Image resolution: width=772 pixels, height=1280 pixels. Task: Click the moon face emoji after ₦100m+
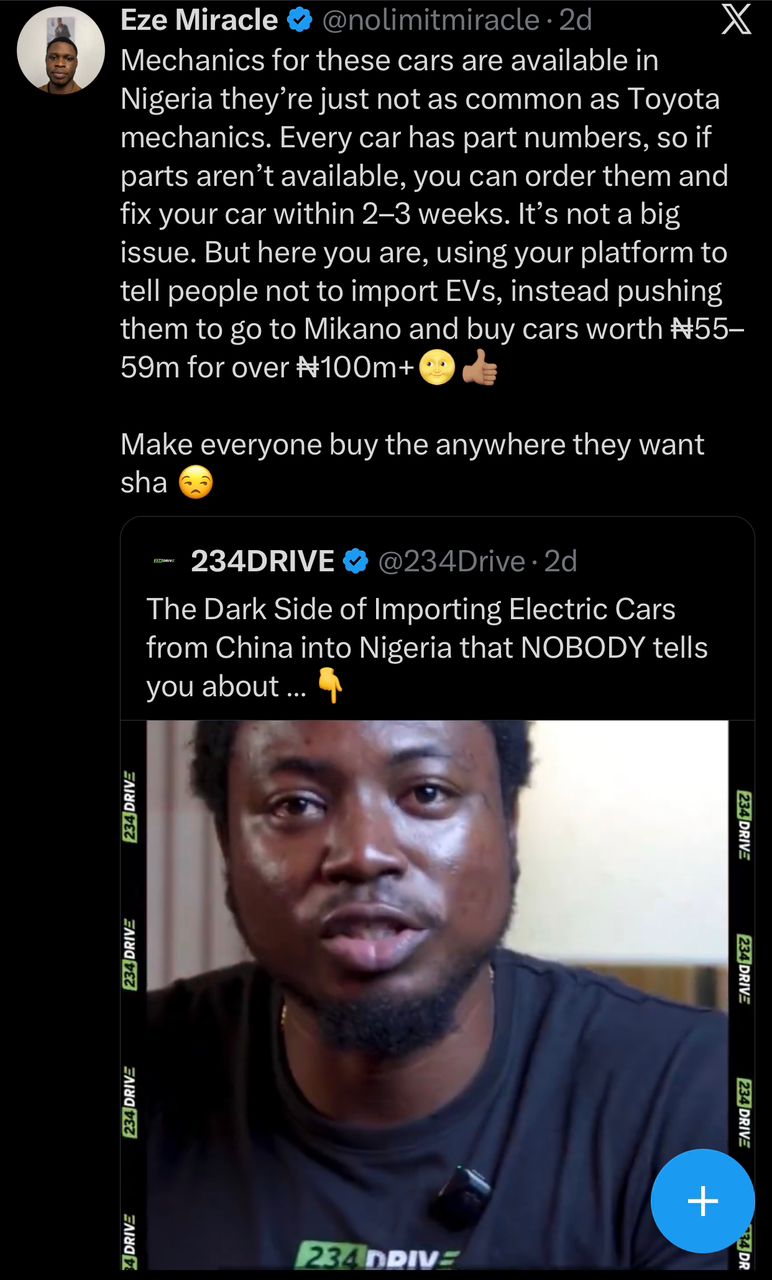tap(437, 369)
